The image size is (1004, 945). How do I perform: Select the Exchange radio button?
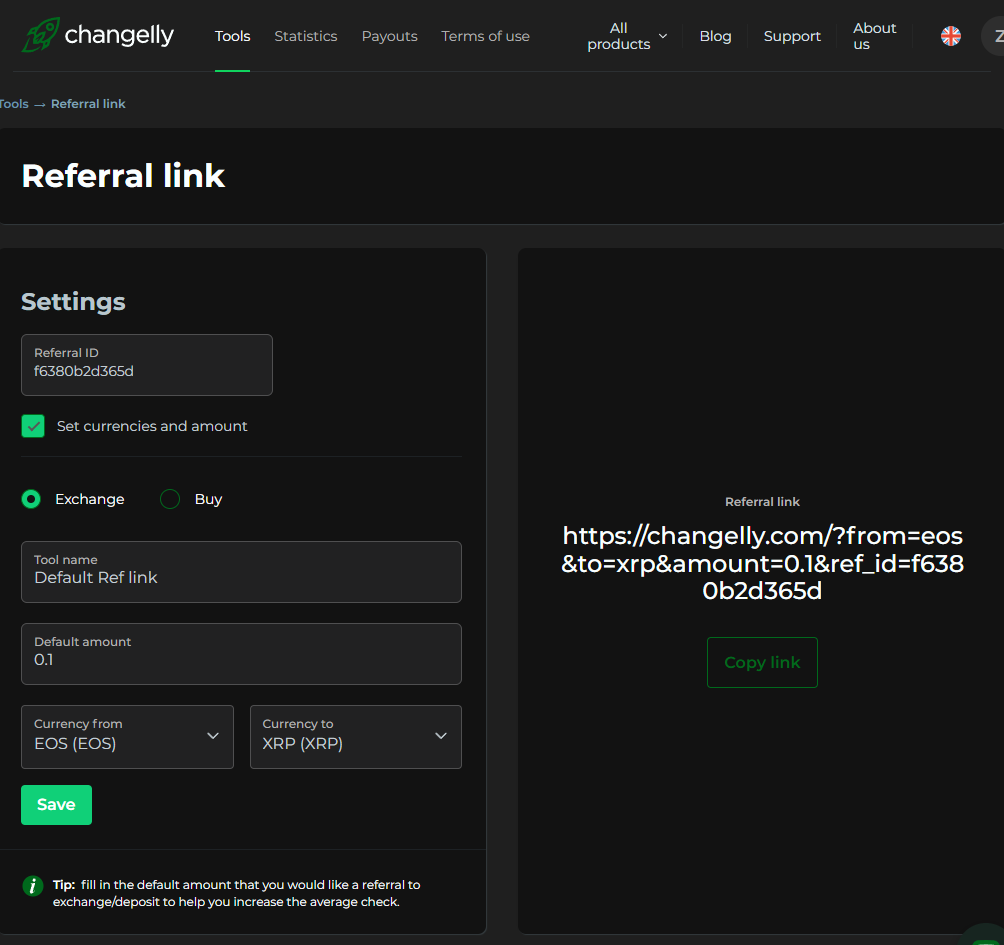click(x=31, y=499)
